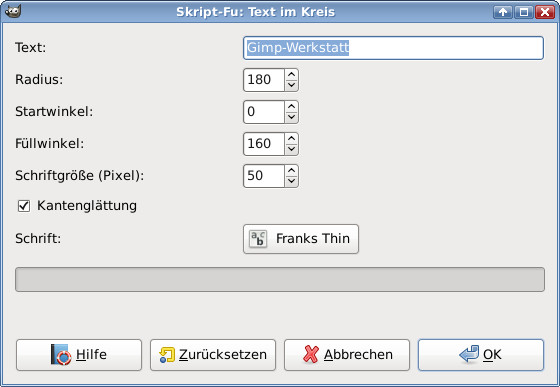Click the Schriftgröße (Pixel): label
This screenshot has height=387, width=560.
79,176
